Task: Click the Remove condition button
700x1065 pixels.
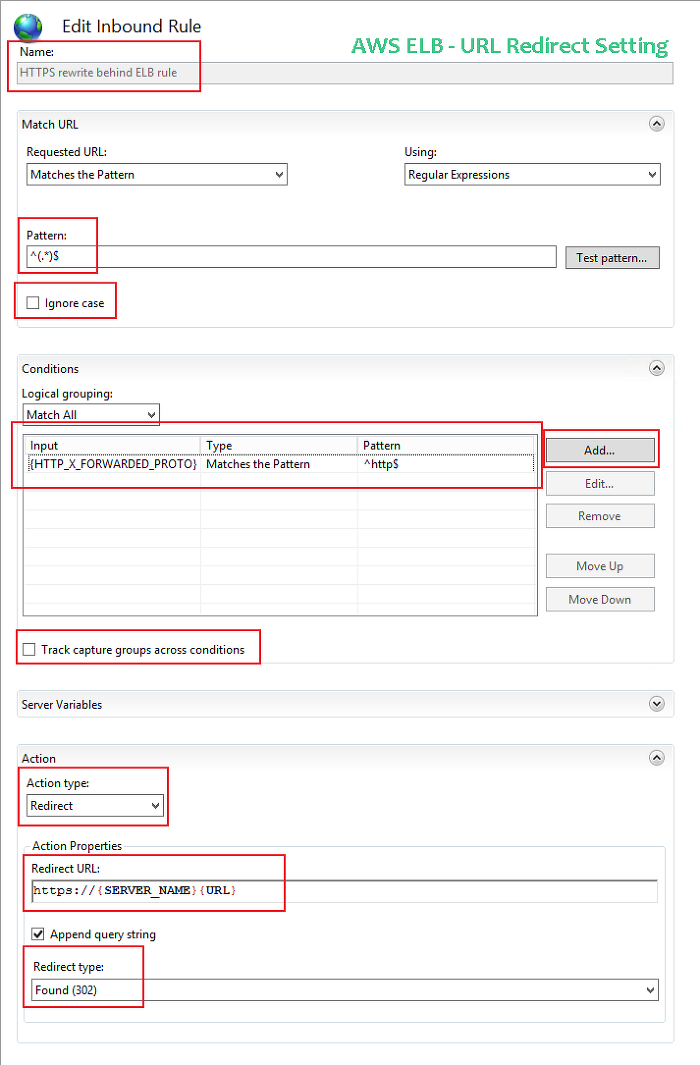Action: click(600, 516)
